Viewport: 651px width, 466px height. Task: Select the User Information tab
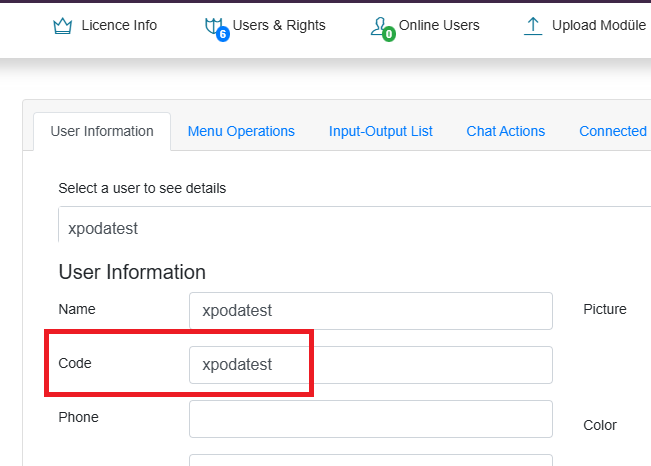pos(102,131)
